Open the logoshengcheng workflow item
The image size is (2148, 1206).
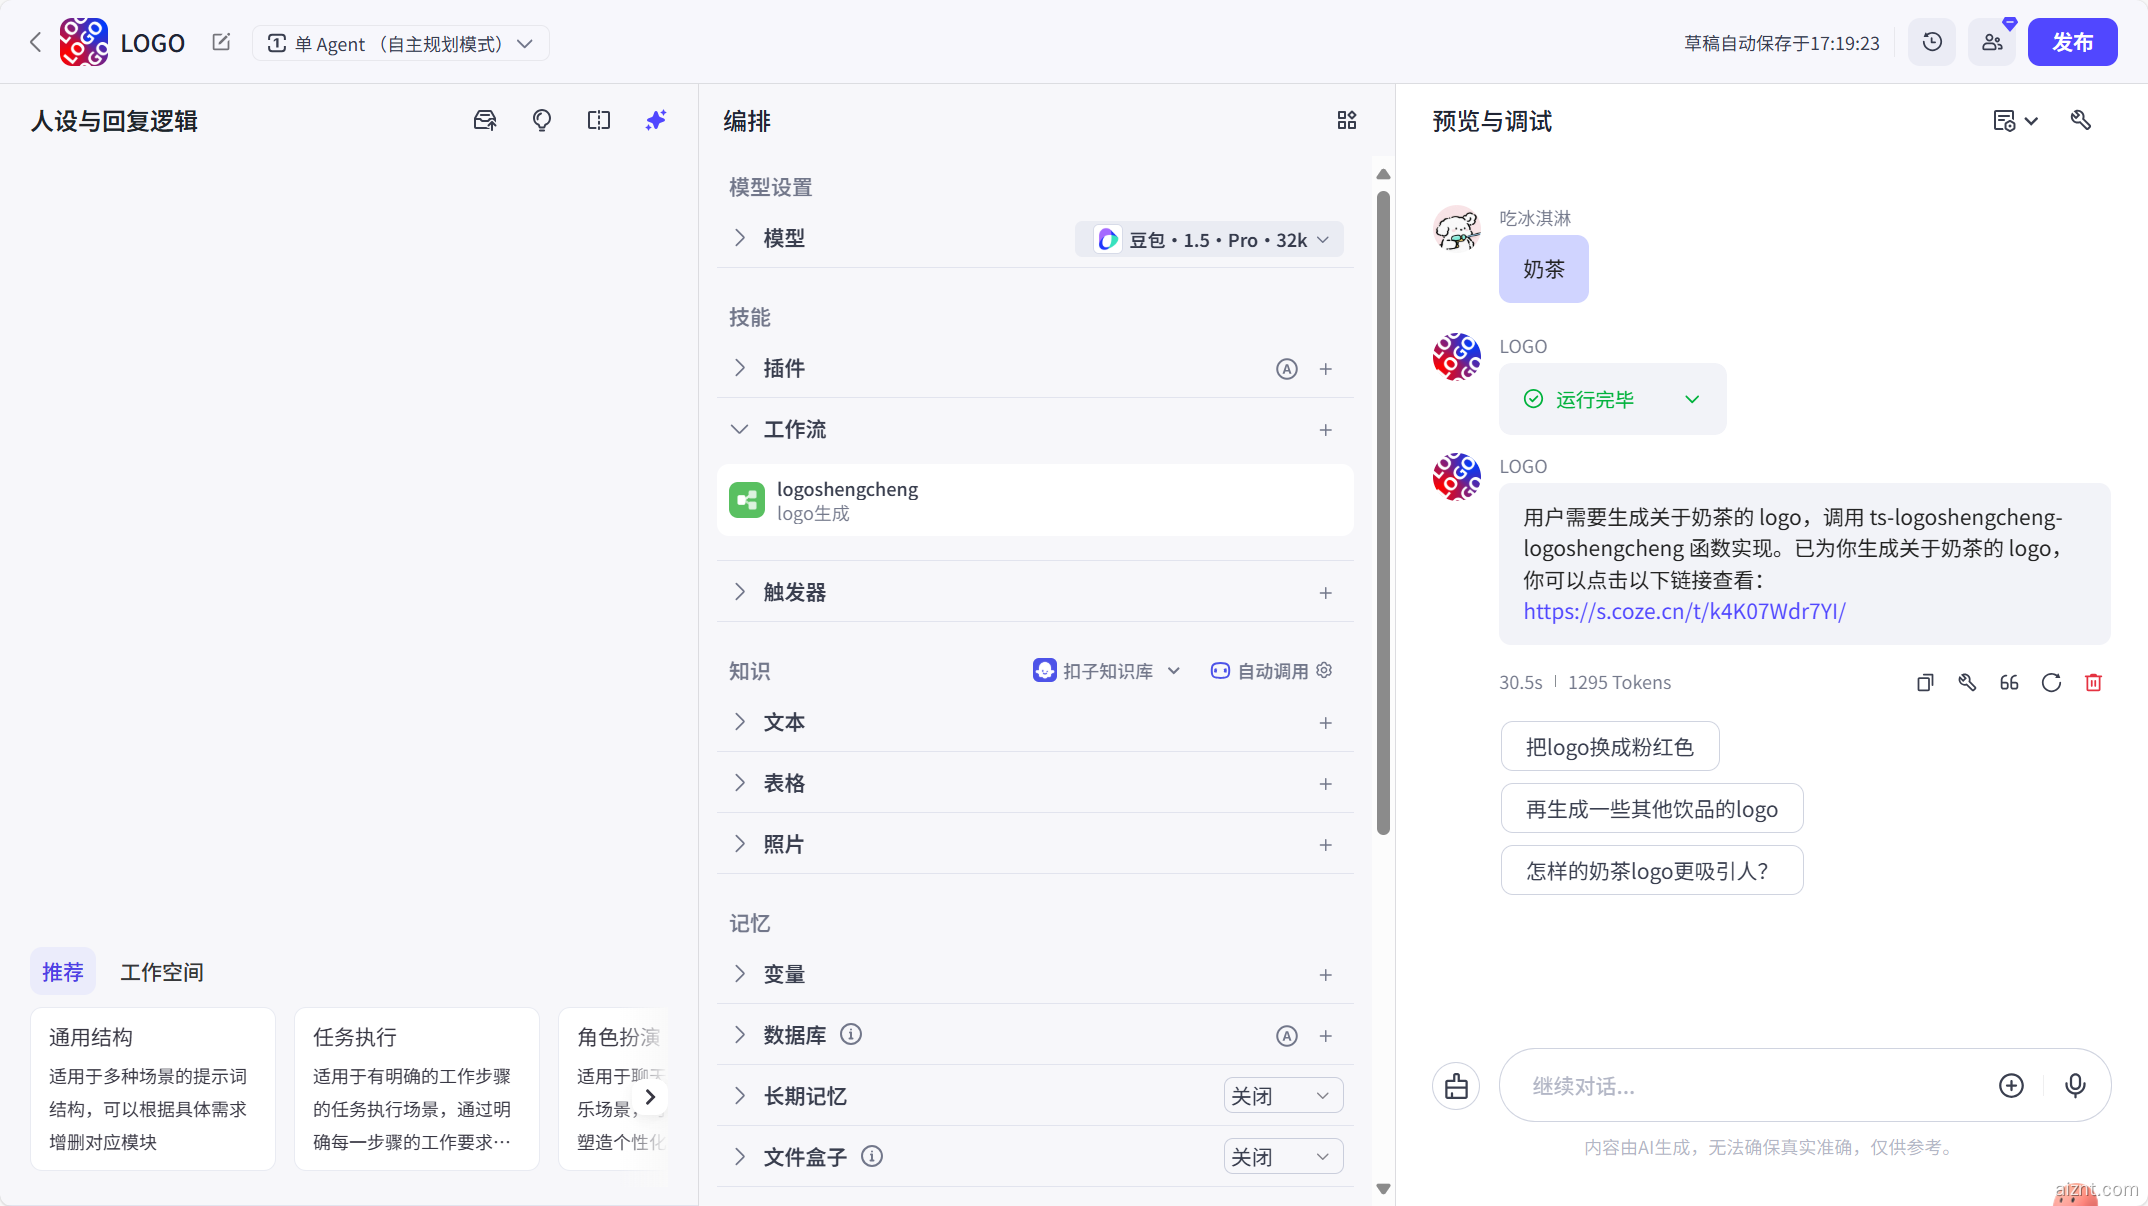(x=1035, y=500)
